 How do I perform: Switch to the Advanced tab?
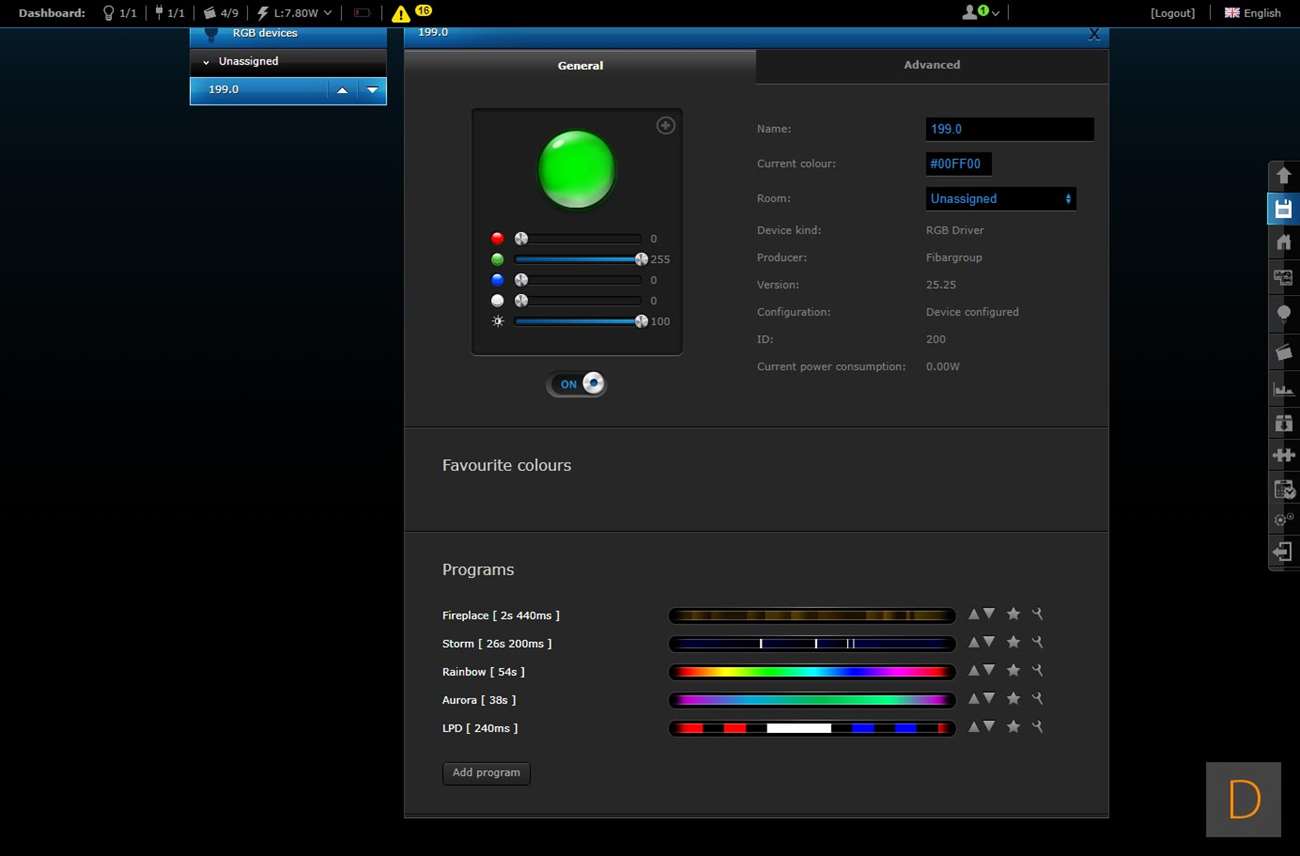tap(931, 65)
